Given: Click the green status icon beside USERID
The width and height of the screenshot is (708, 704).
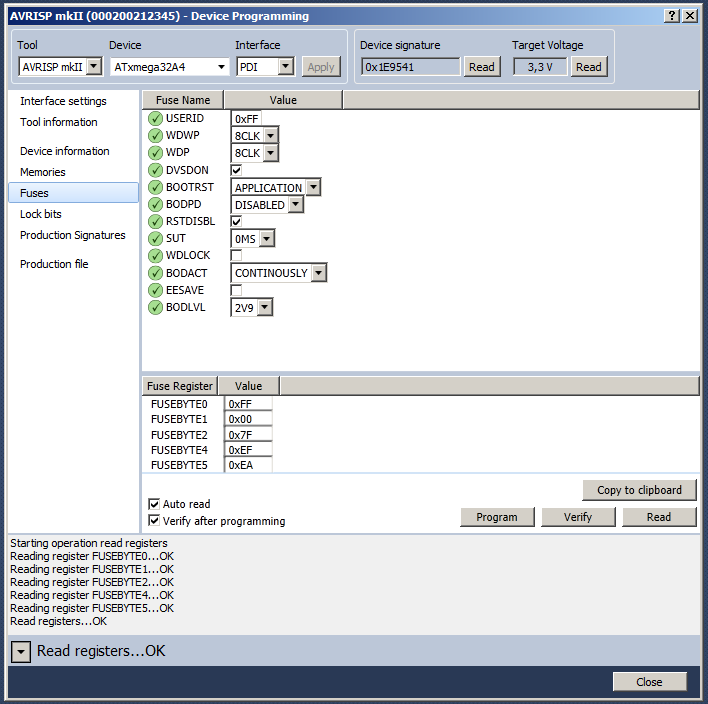Looking at the screenshot, I should tap(155, 118).
